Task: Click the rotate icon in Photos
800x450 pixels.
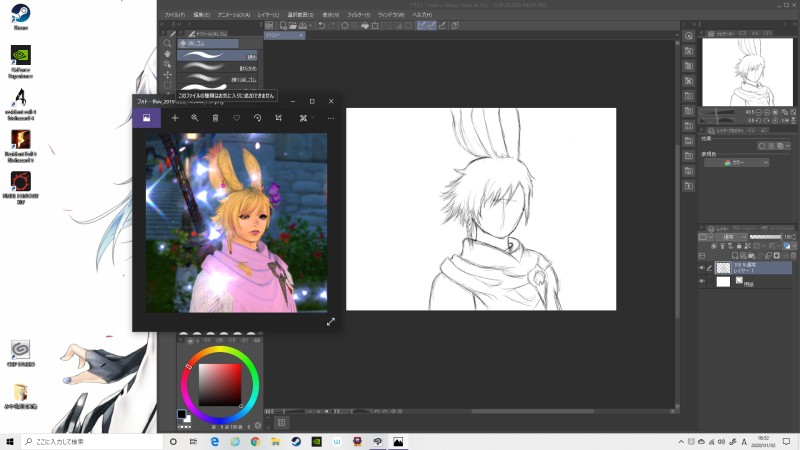Action: point(258,118)
